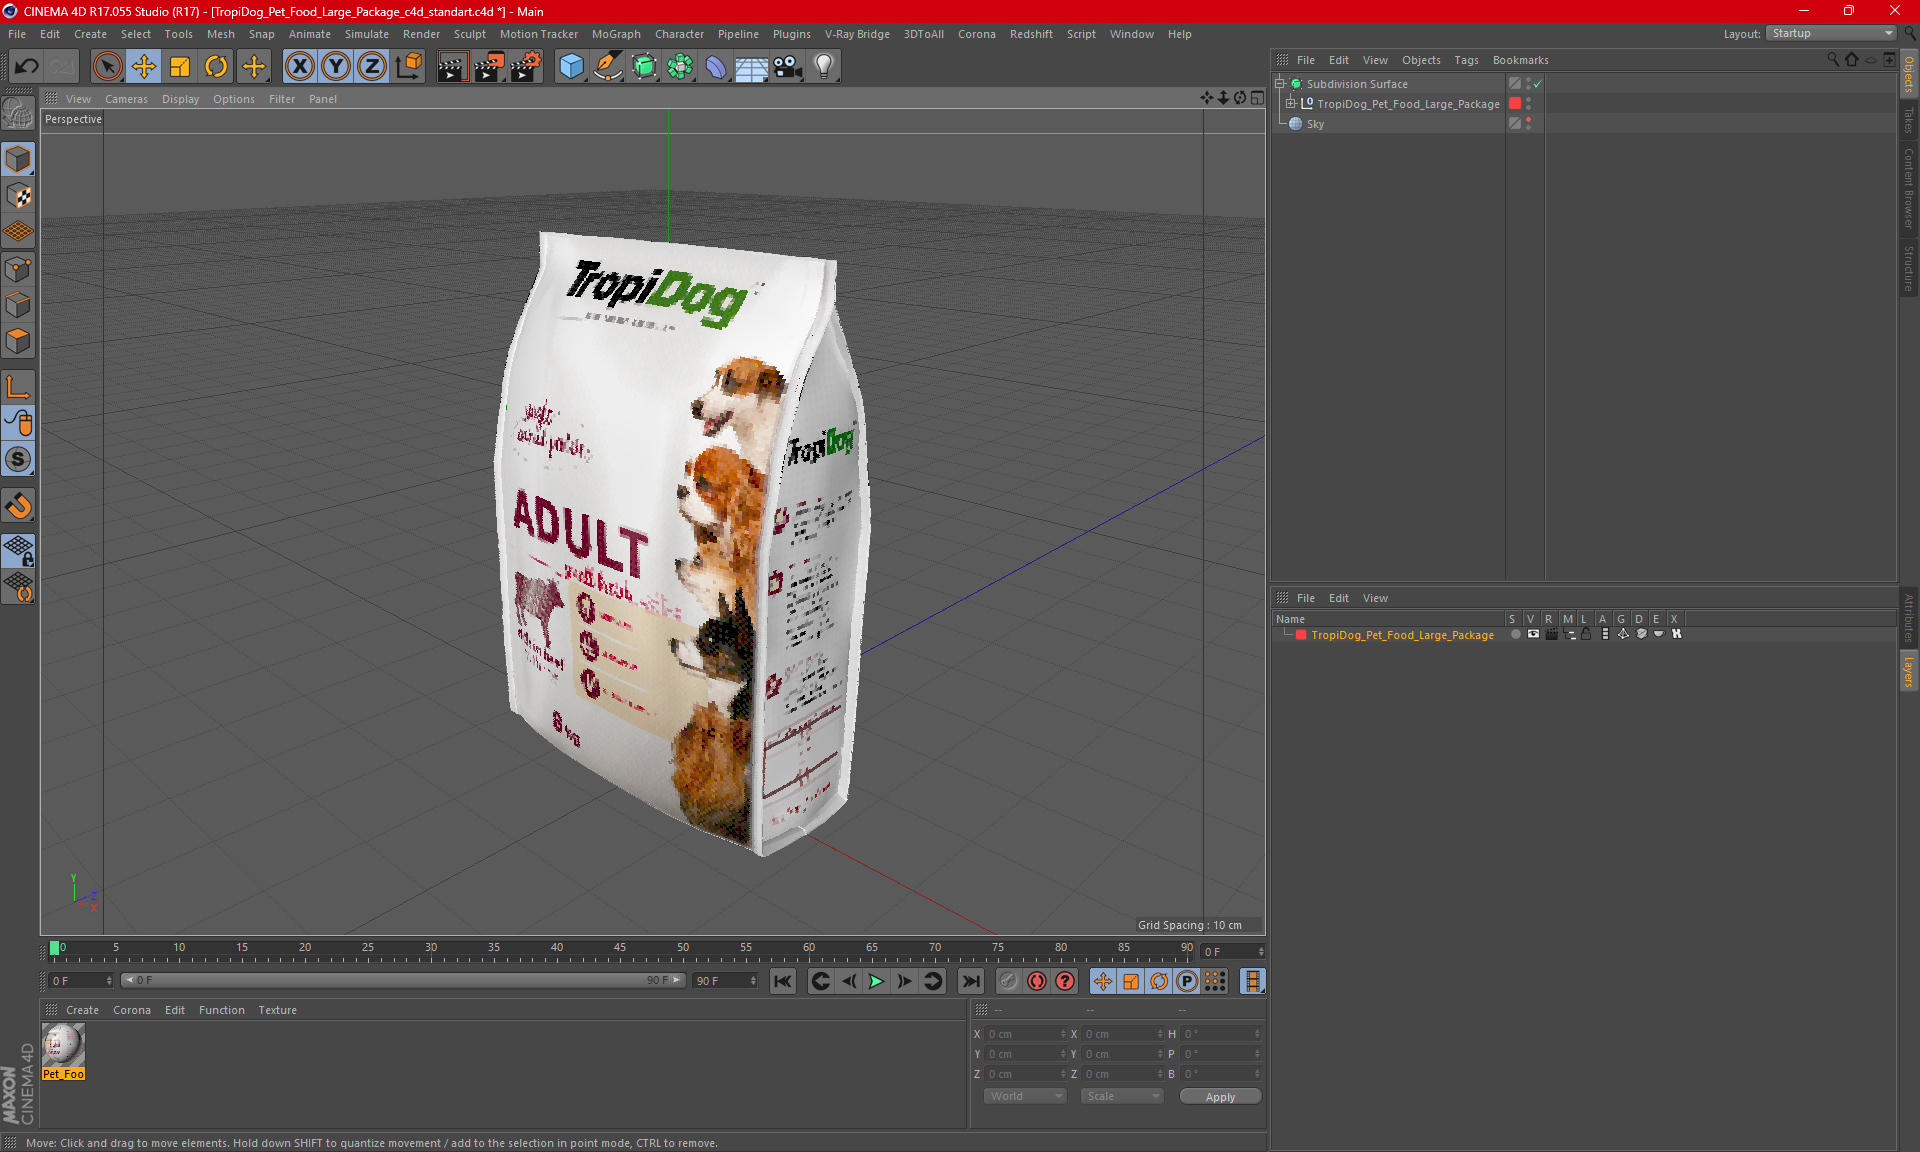This screenshot has width=1920, height=1152.
Task: Toggle Sky visibility dots
Action: [1528, 124]
